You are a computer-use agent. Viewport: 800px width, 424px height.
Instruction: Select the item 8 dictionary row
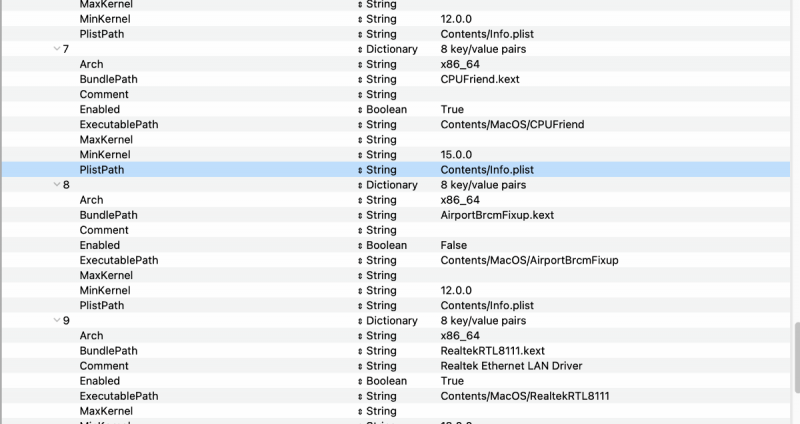click(x=396, y=185)
